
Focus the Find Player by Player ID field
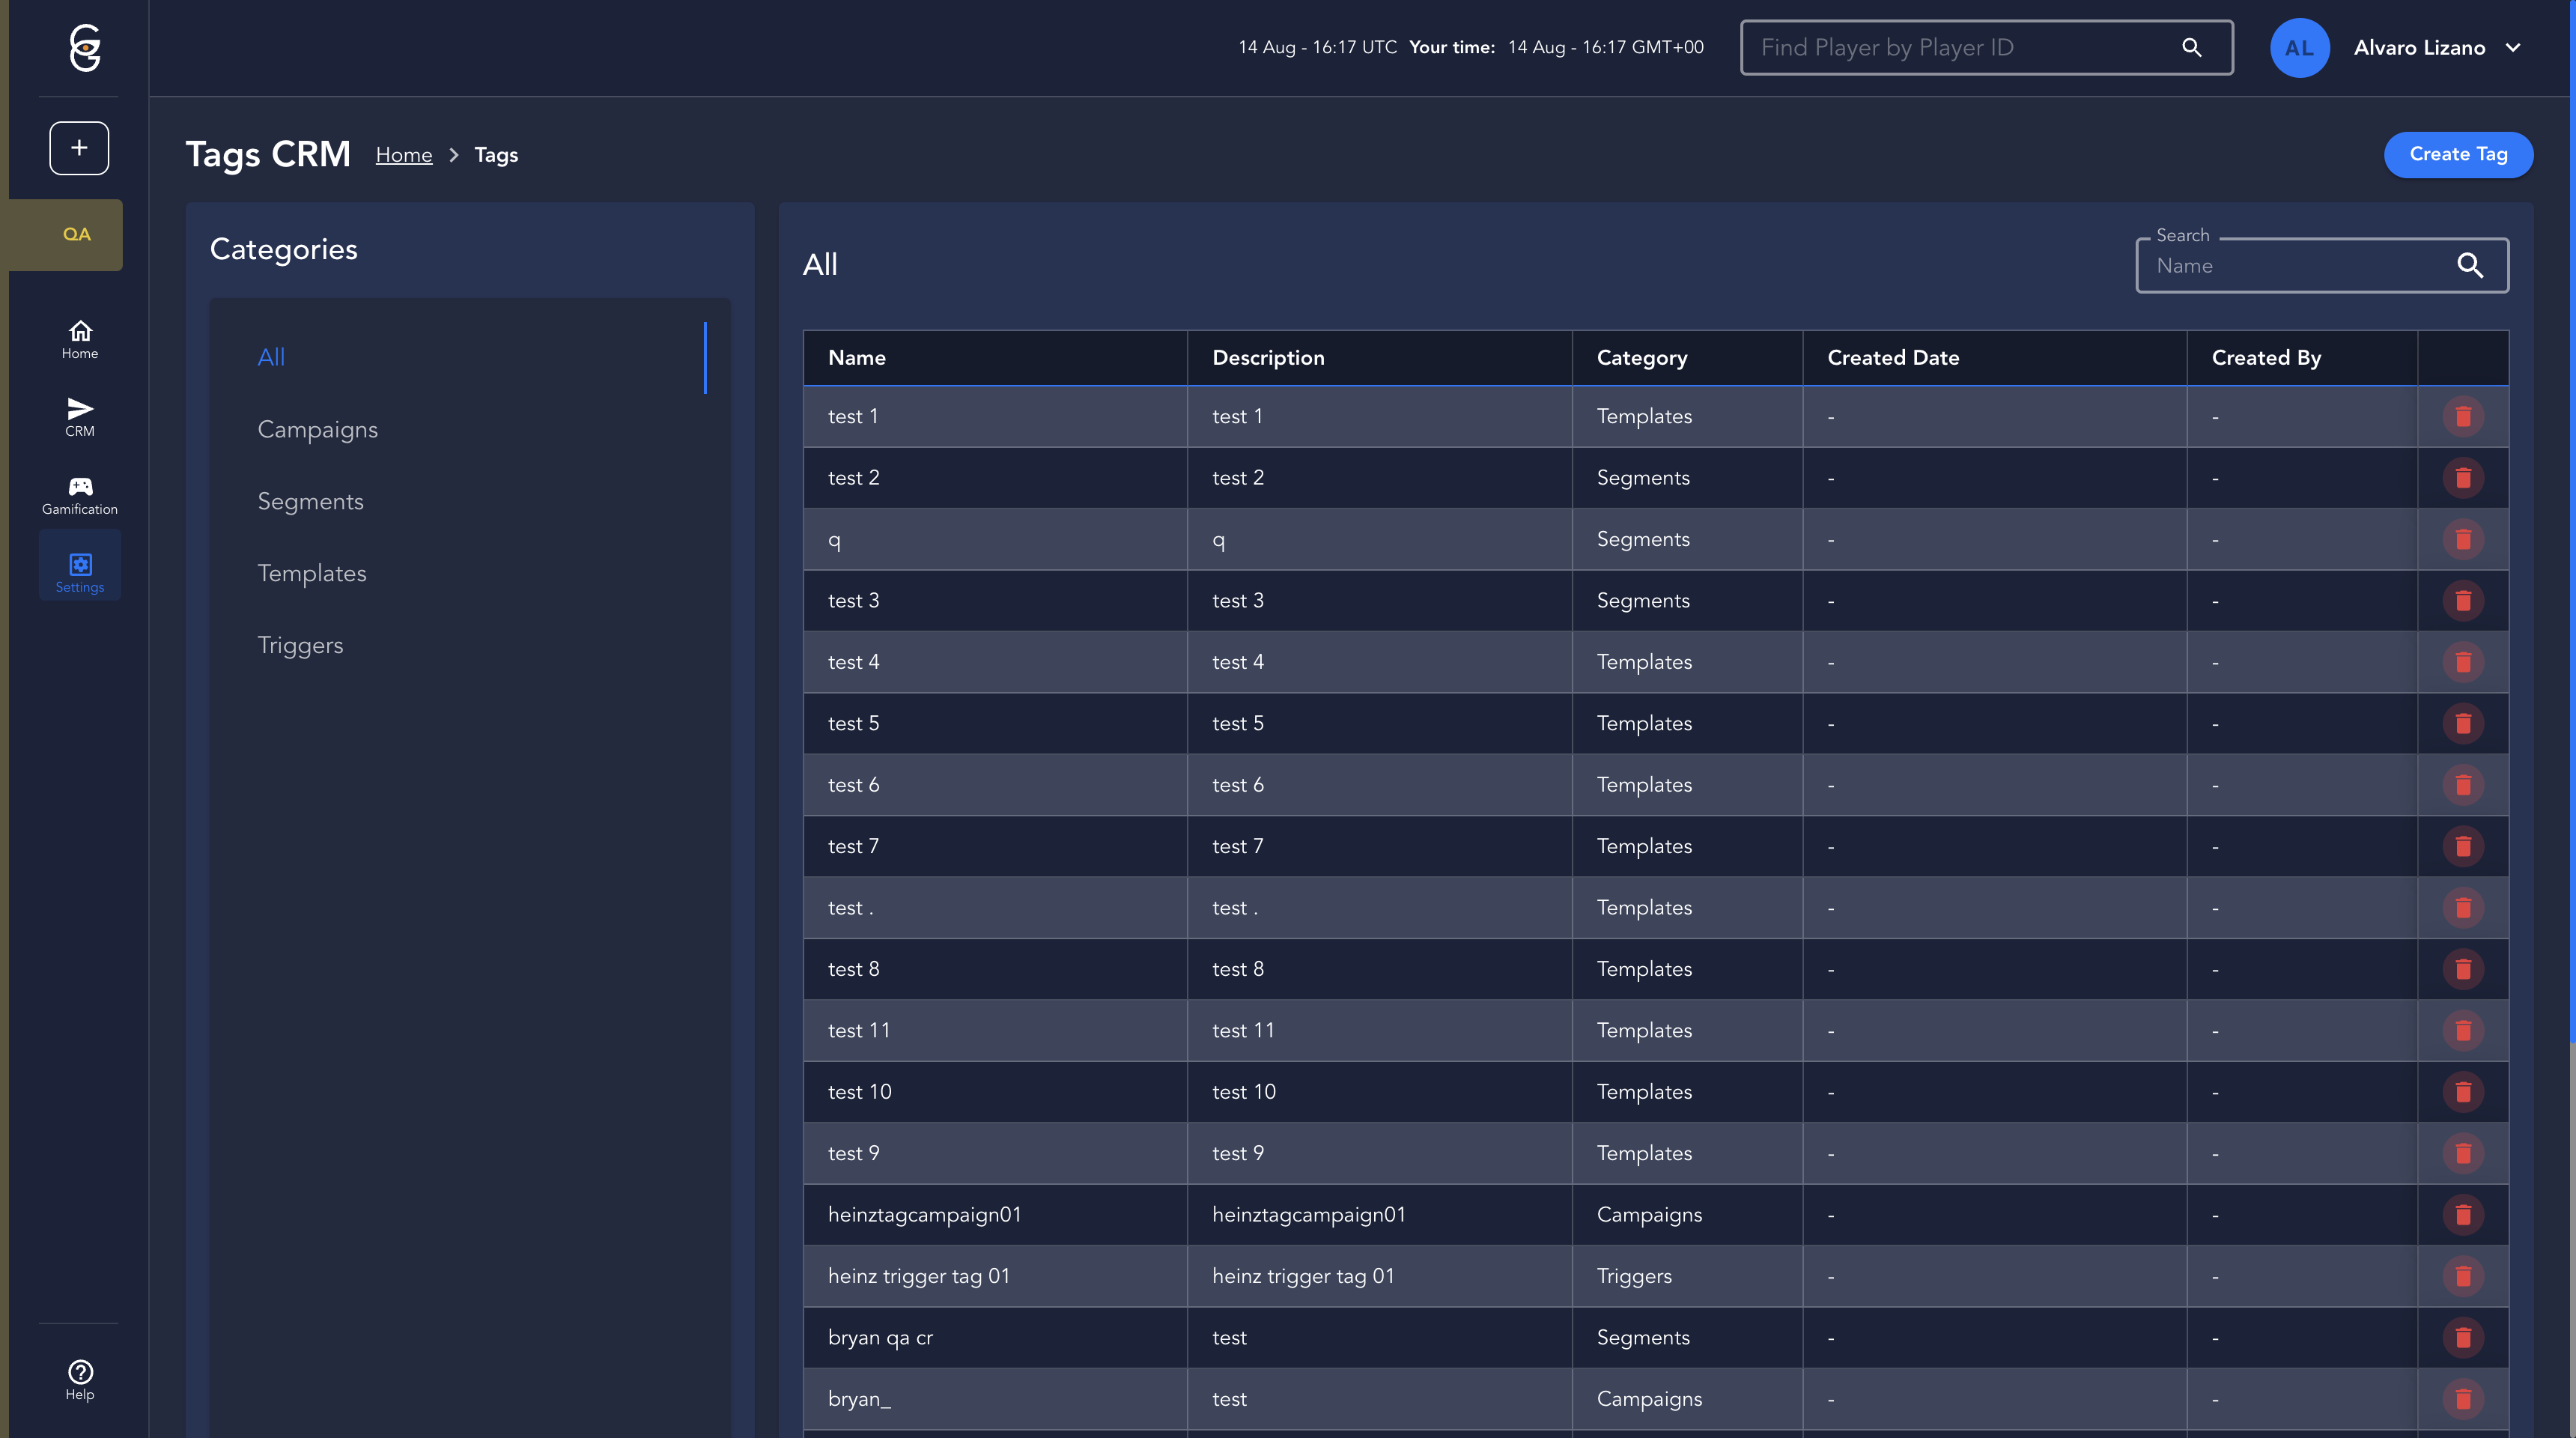pyautogui.click(x=1960, y=47)
